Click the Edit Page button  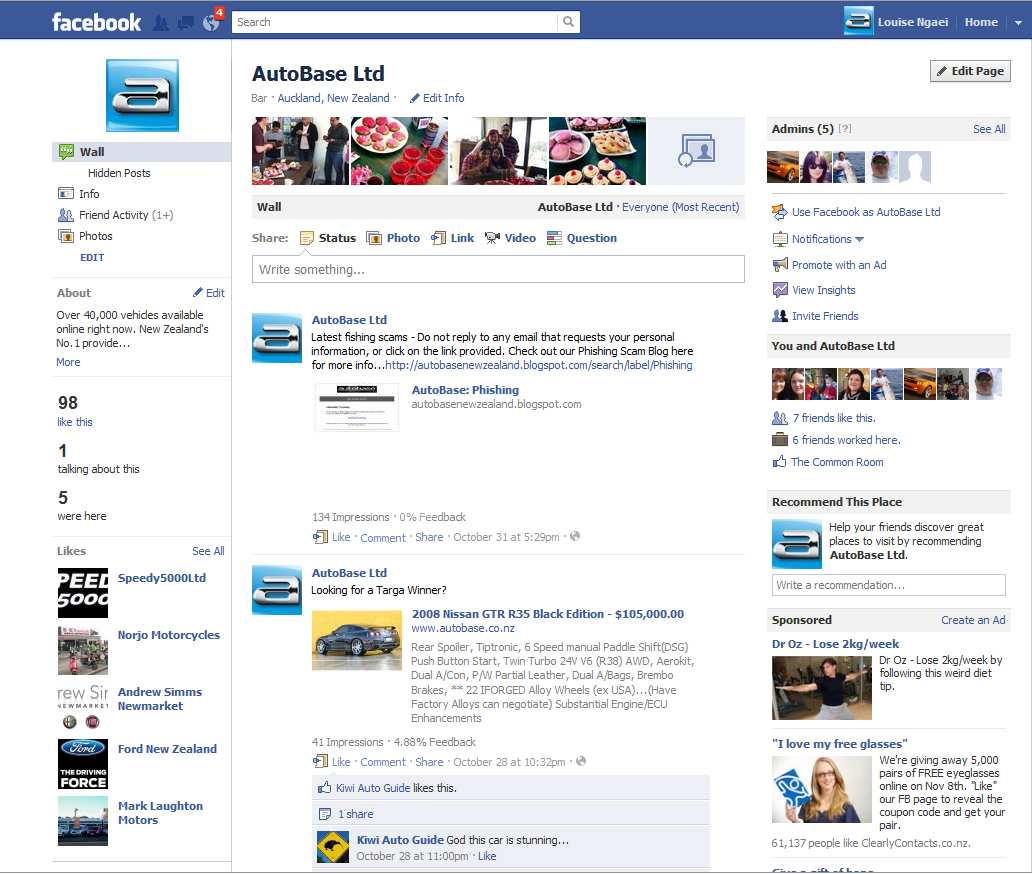tap(970, 71)
